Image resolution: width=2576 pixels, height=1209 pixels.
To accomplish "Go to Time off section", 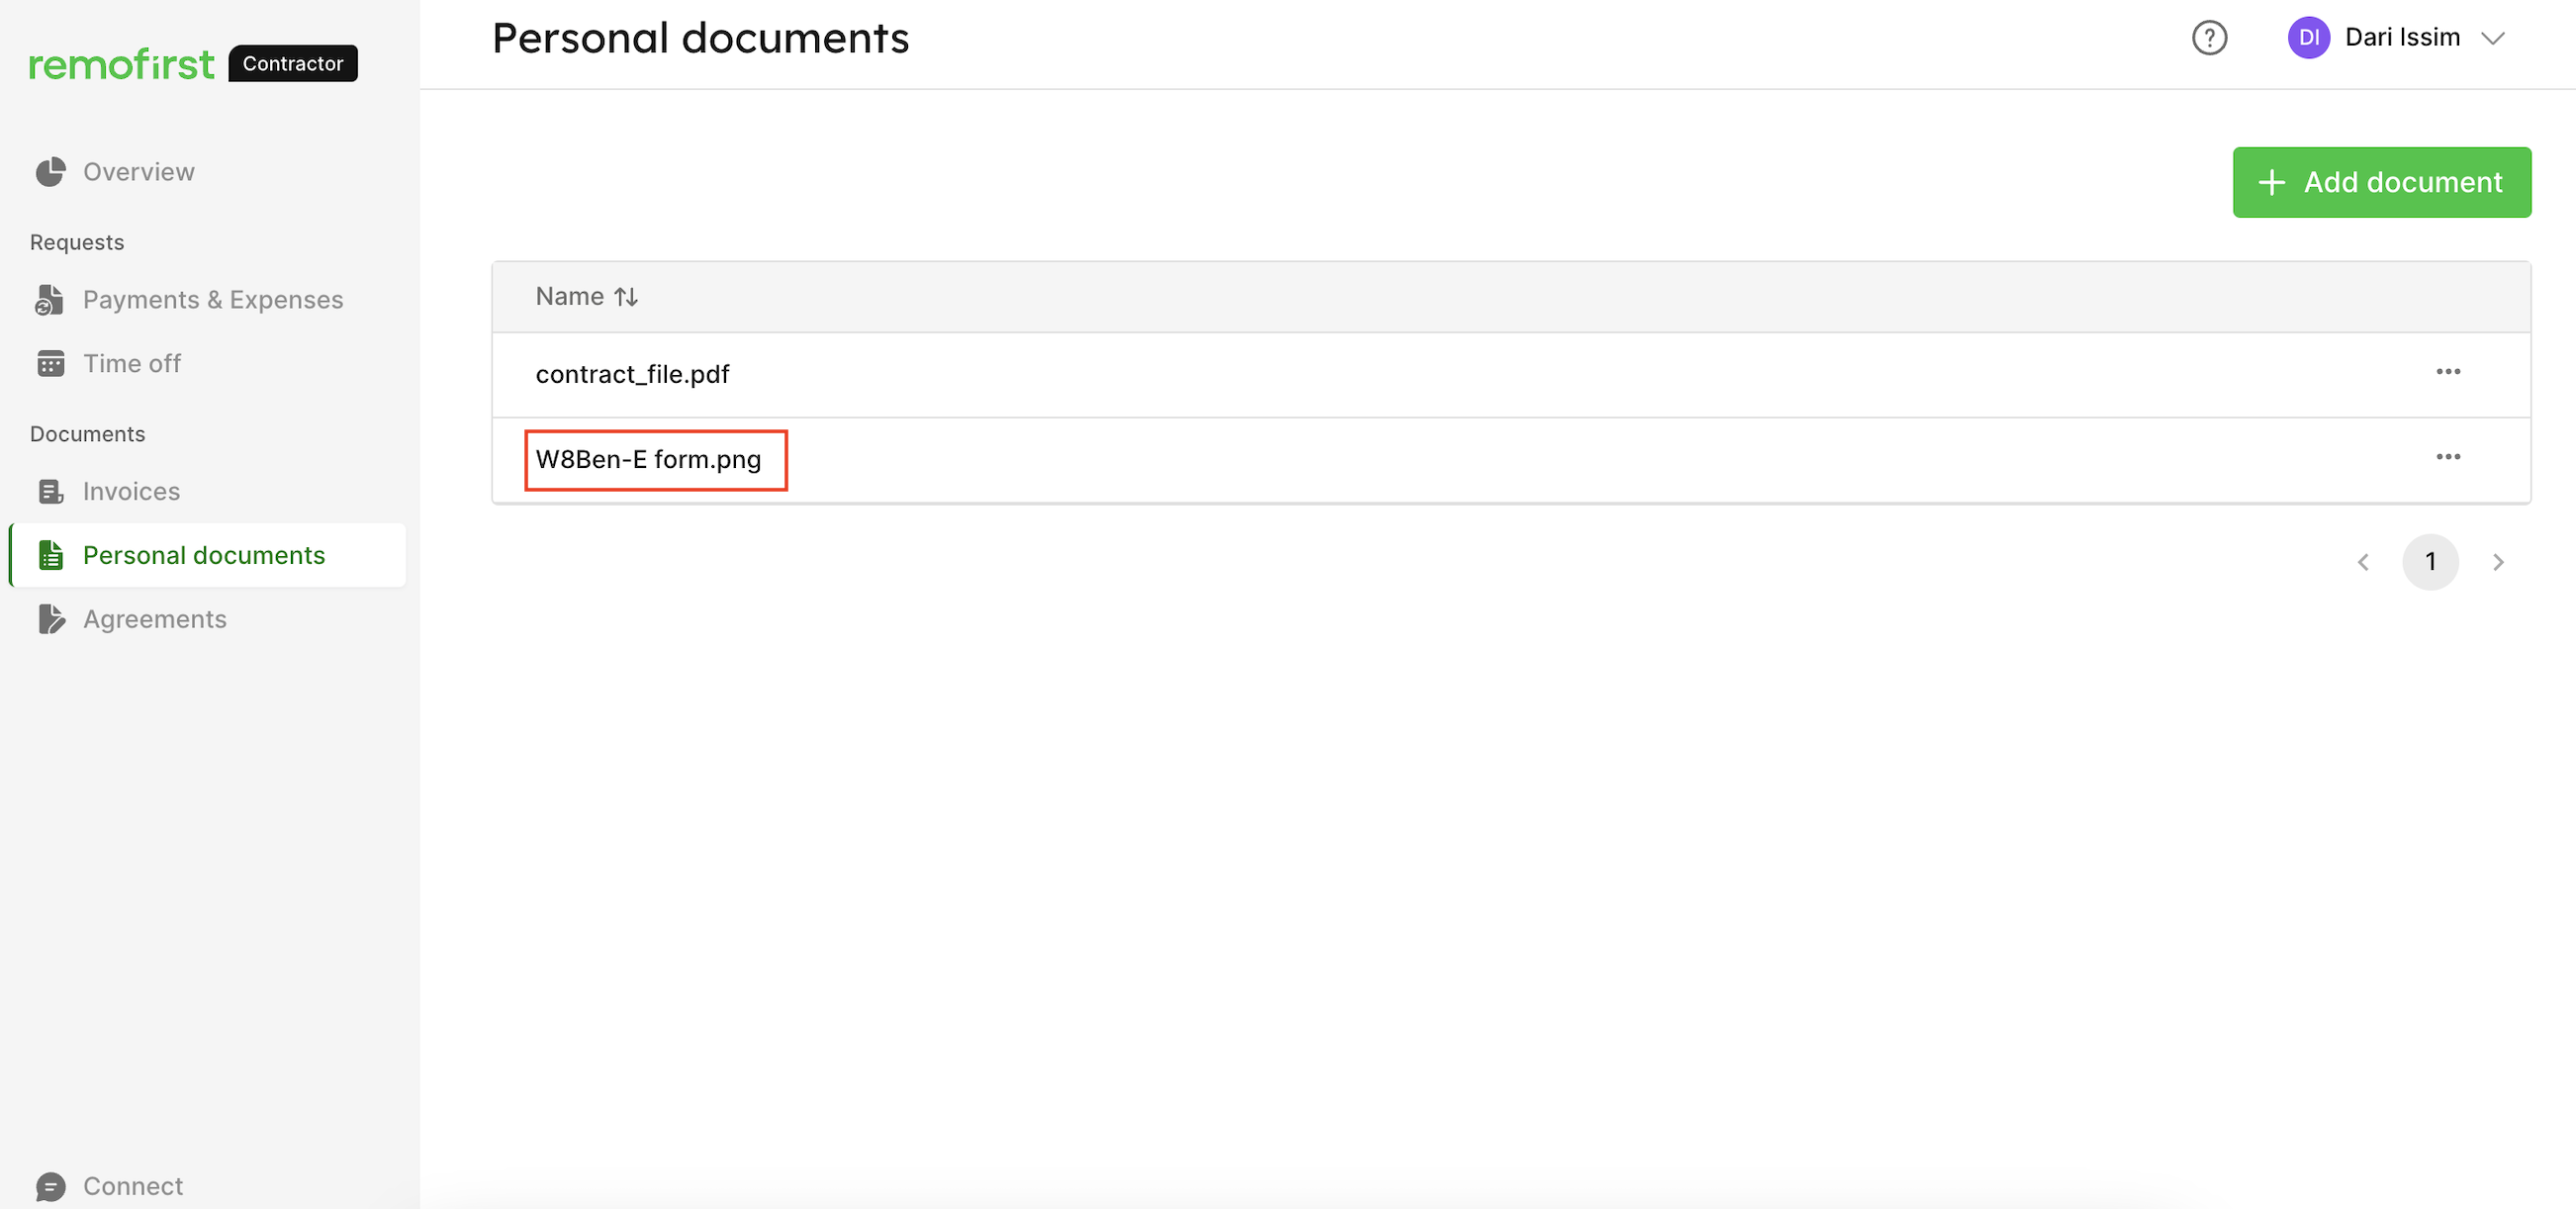I will pos(132,364).
